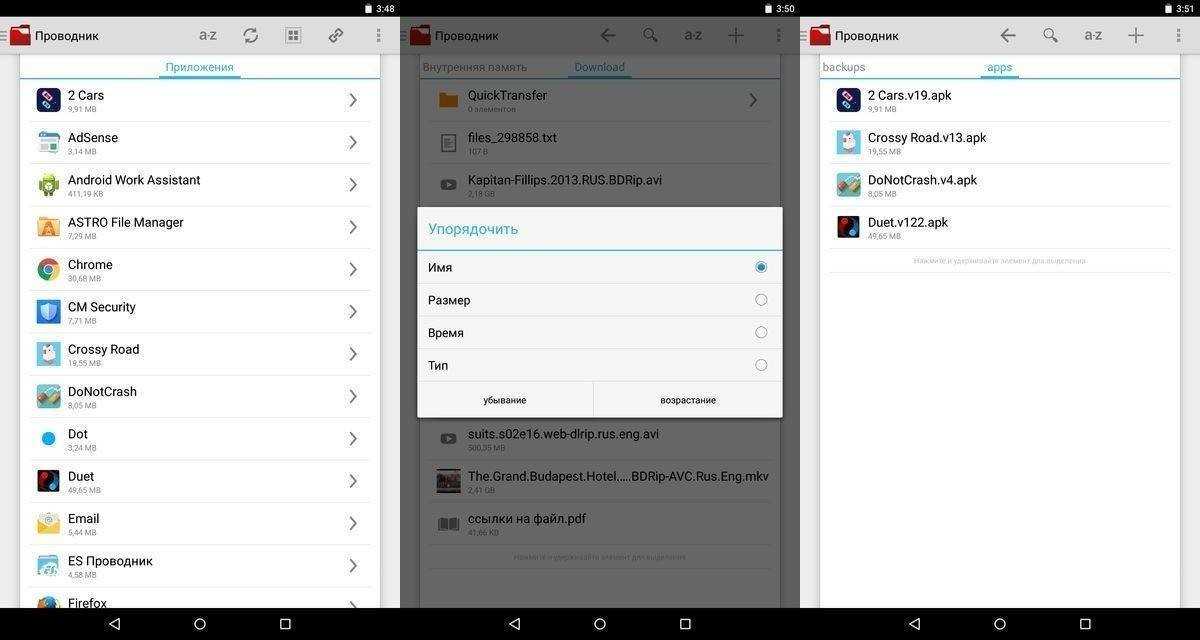Viewport: 1200px width, 640px height.
Task: Go back using arrow in apps folder toolbar
Action: (x=1008, y=35)
